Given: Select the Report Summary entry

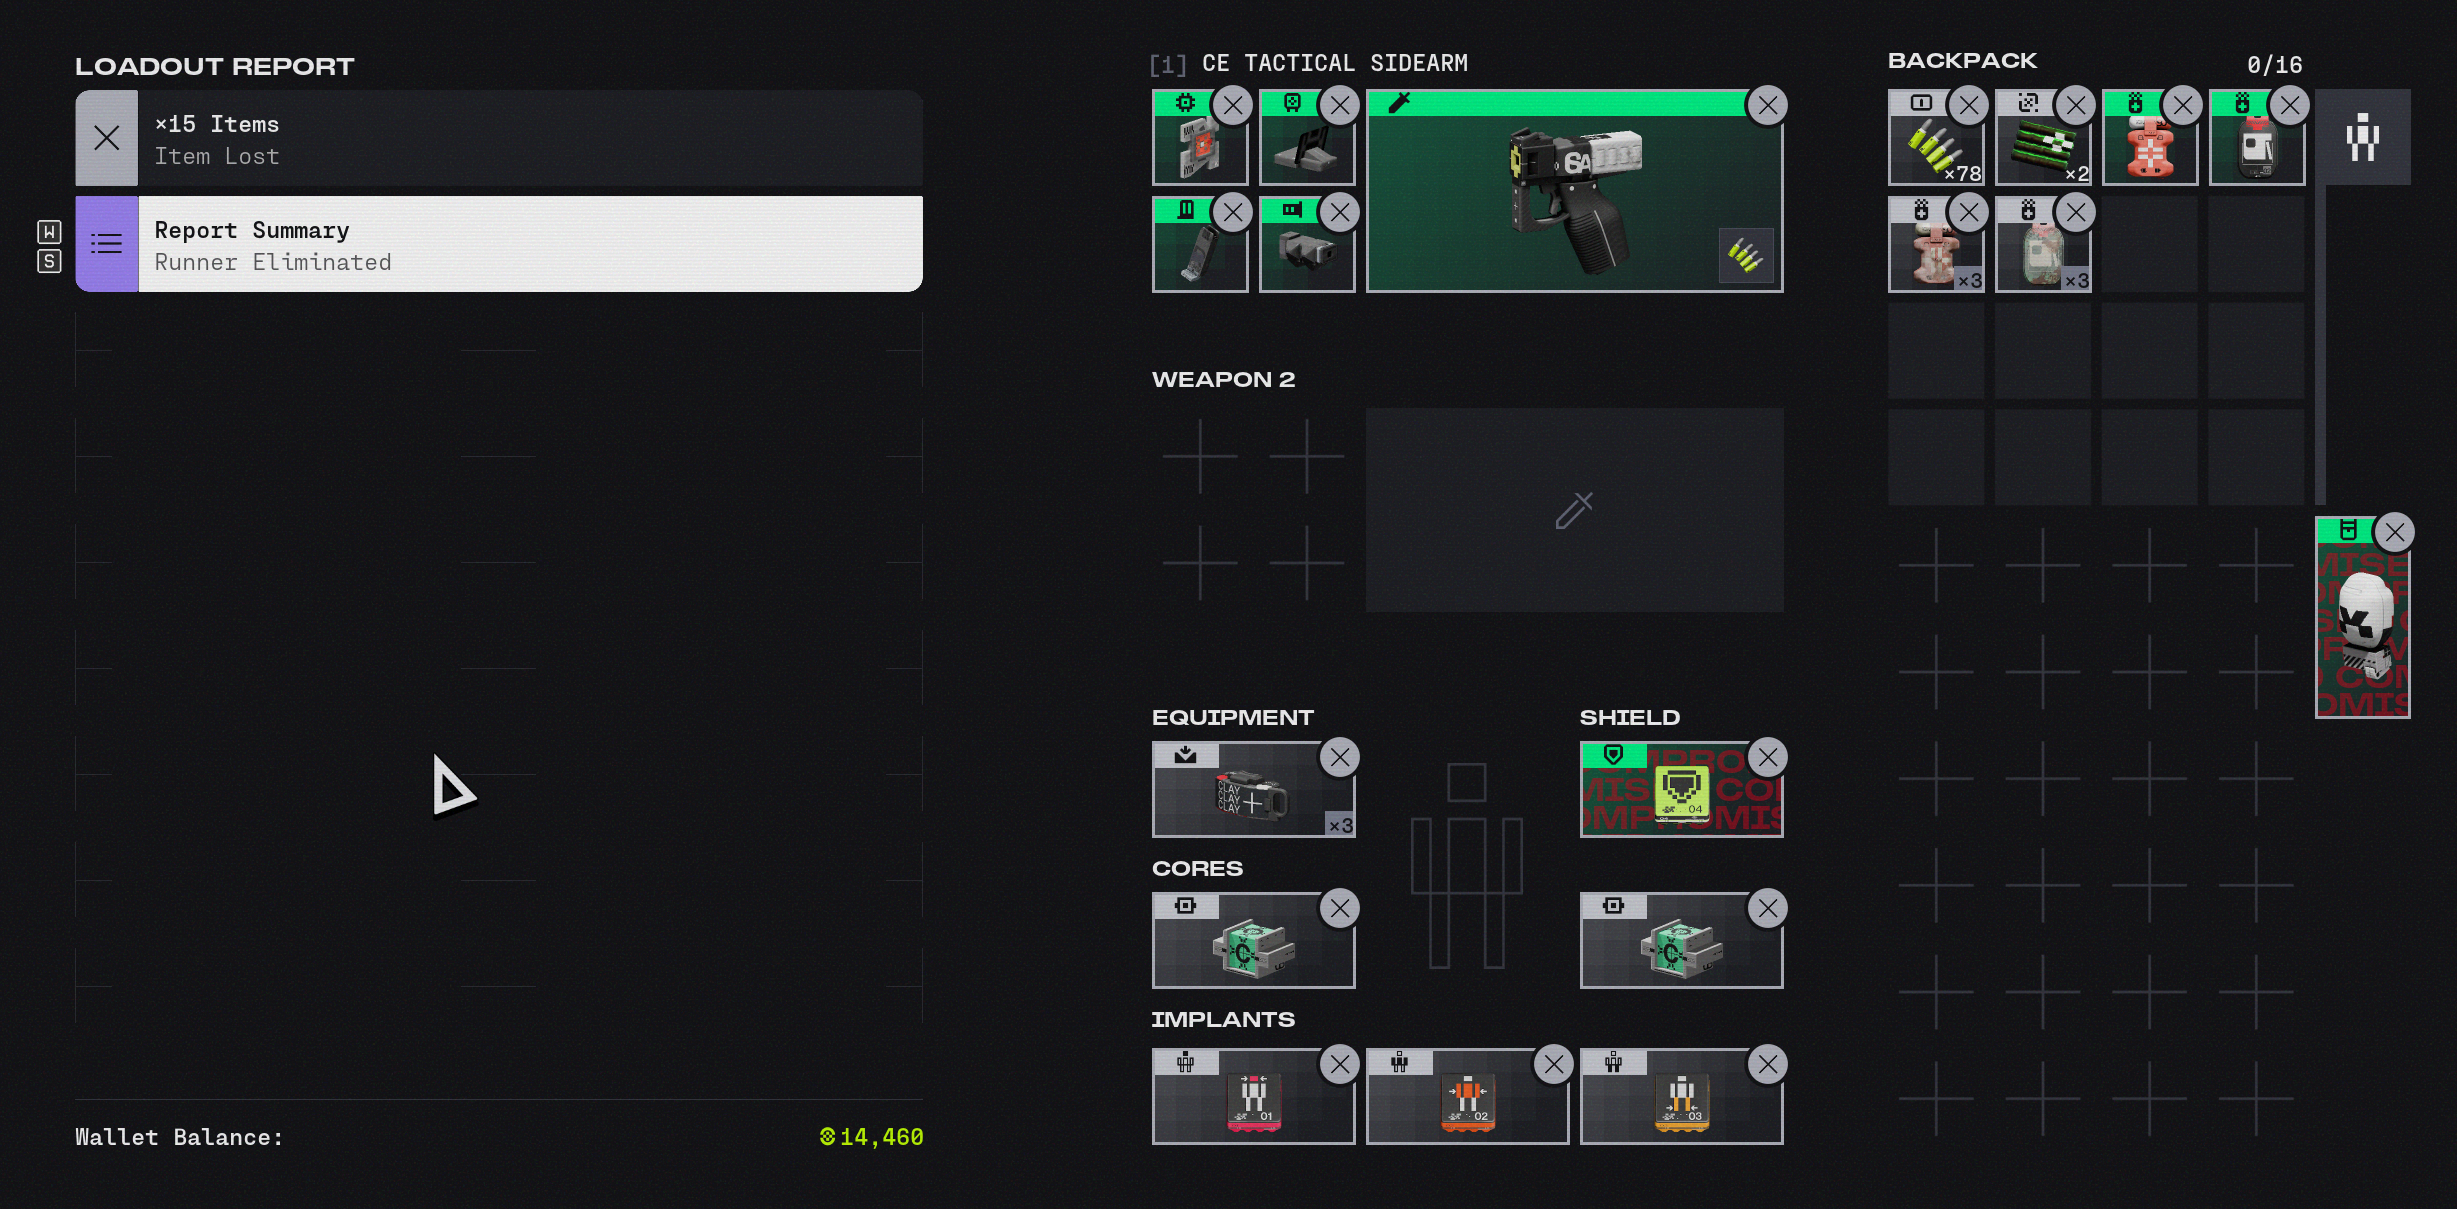Looking at the screenshot, I should tap(530, 245).
